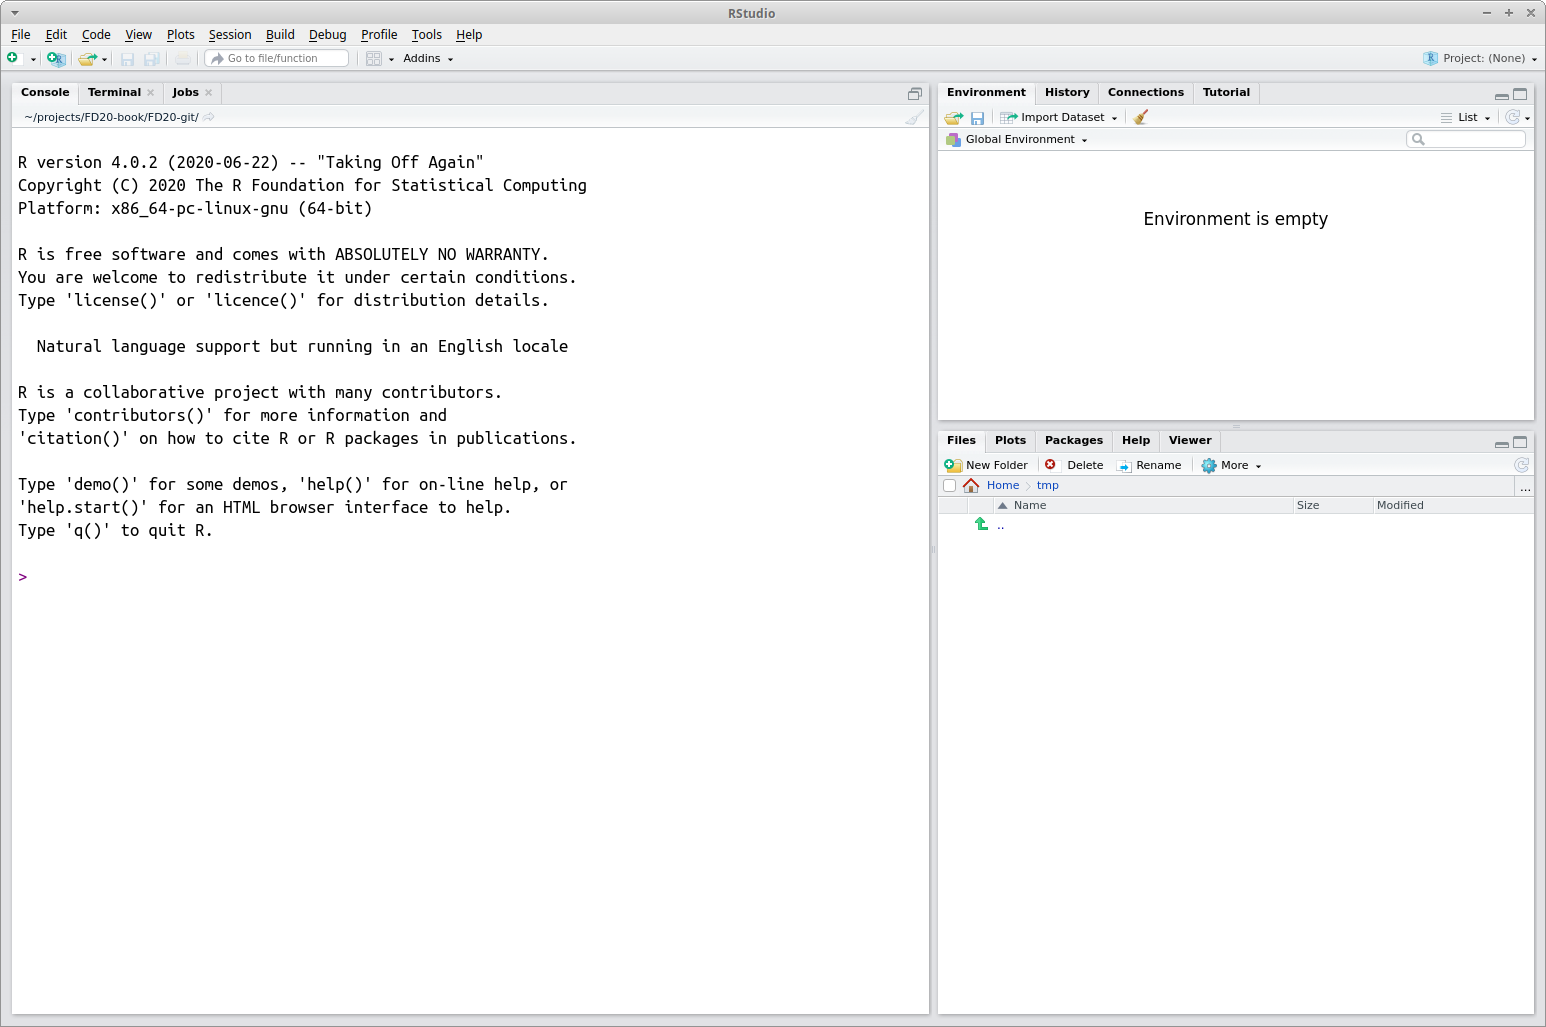Screen dimensions: 1546x1027
Task: Open the Tools menu
Action: tap(426, 34)
